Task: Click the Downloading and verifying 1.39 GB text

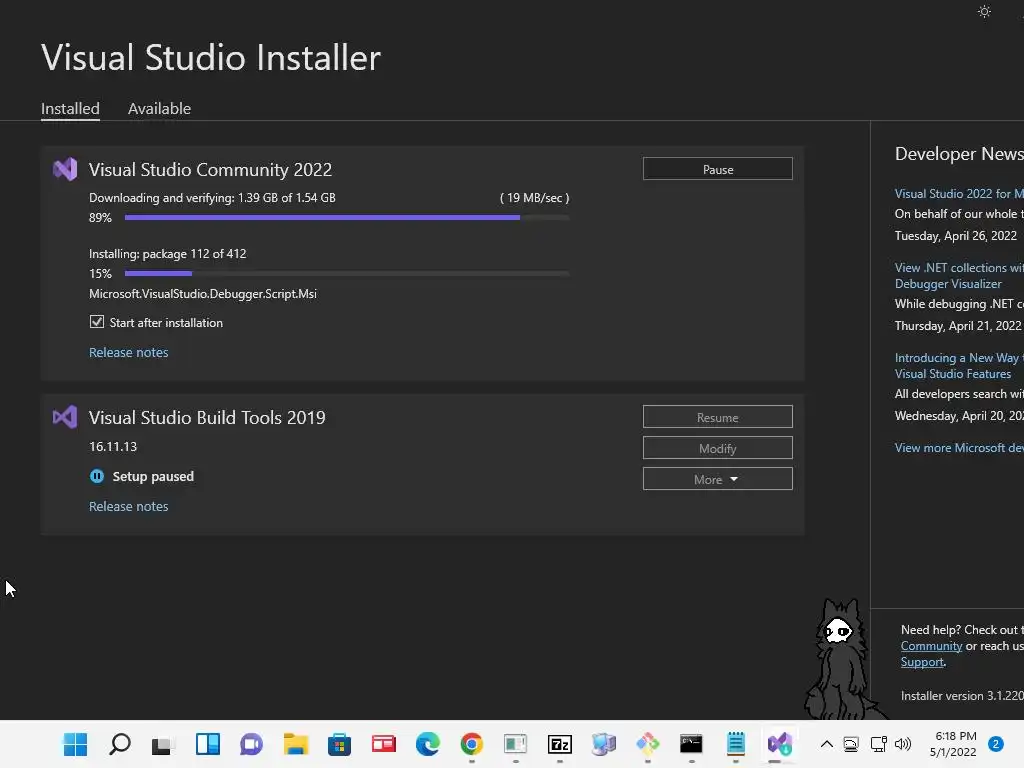Action: click(212, 198)
